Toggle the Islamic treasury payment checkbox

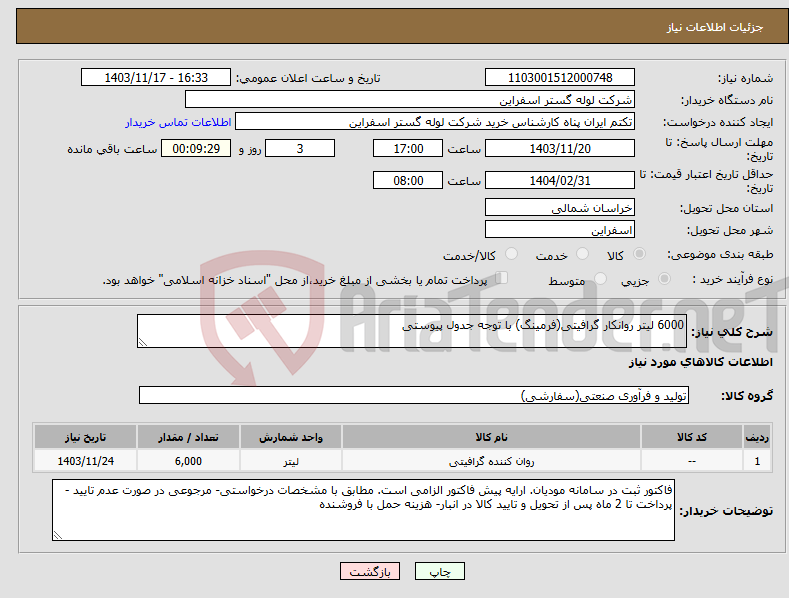[502, 277]
